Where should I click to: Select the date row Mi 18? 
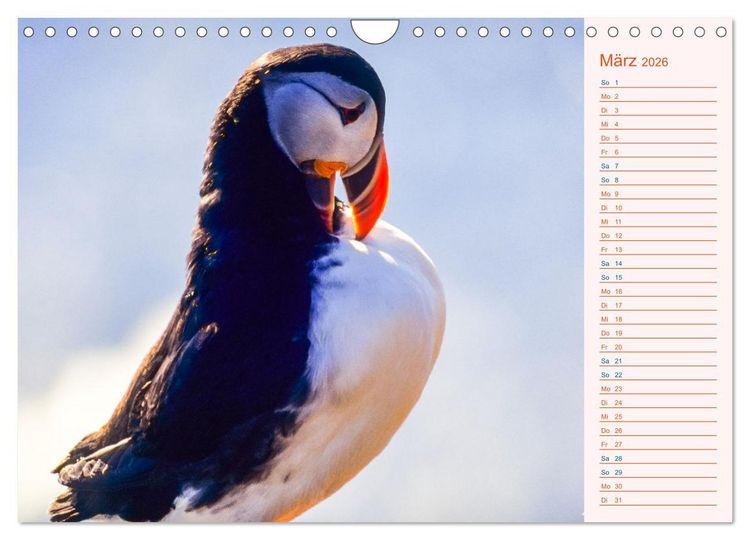coord(658,319)
